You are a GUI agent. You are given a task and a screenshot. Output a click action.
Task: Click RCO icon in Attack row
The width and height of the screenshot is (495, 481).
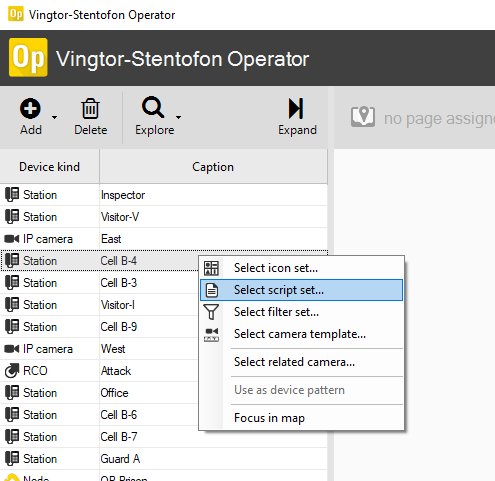tap(12, 371)
